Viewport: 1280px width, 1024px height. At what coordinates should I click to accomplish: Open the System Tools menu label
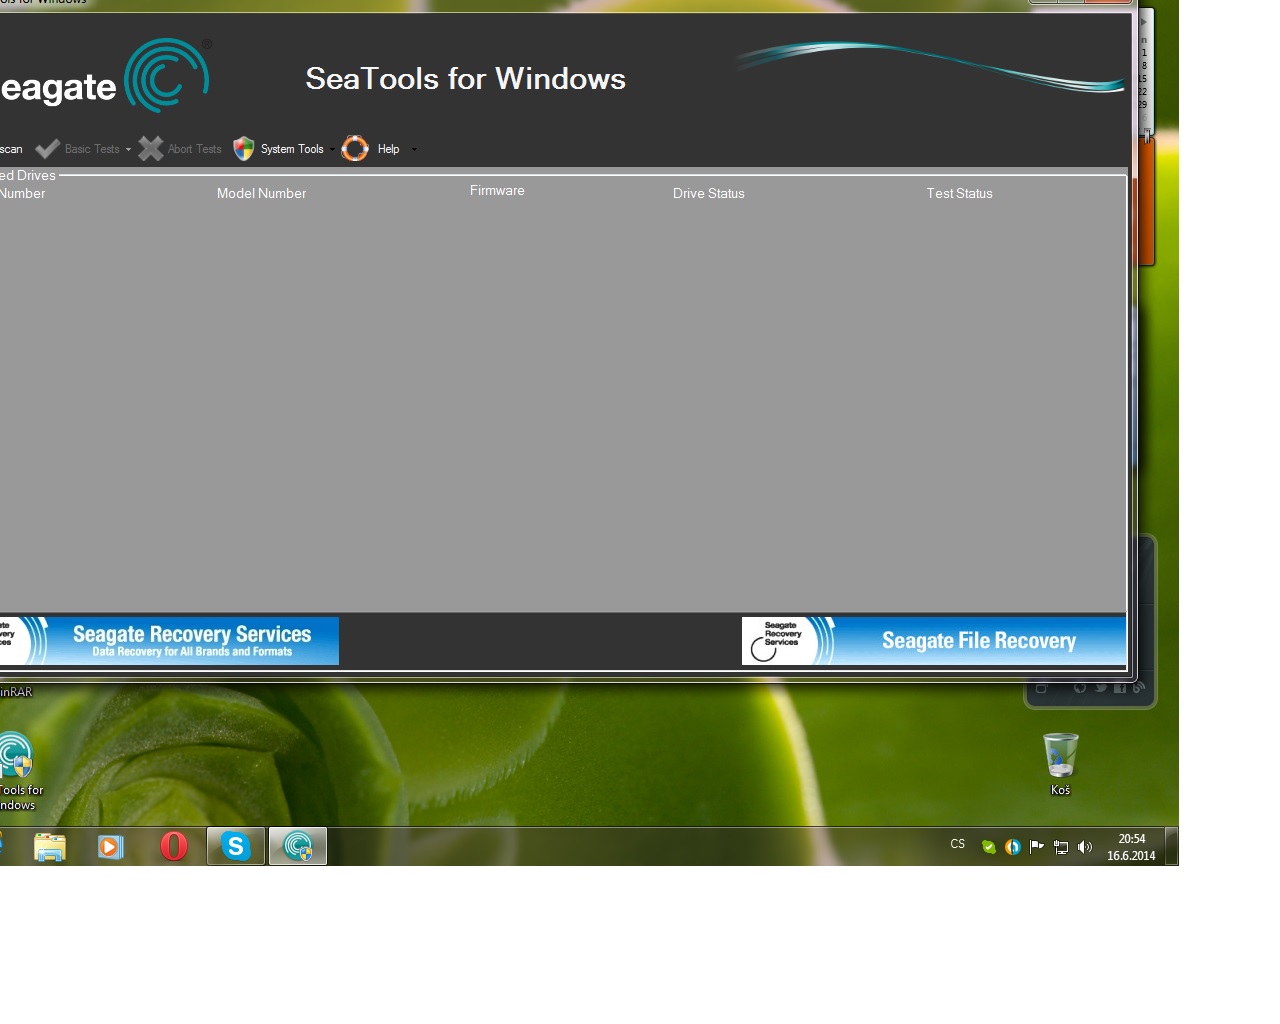292,149
